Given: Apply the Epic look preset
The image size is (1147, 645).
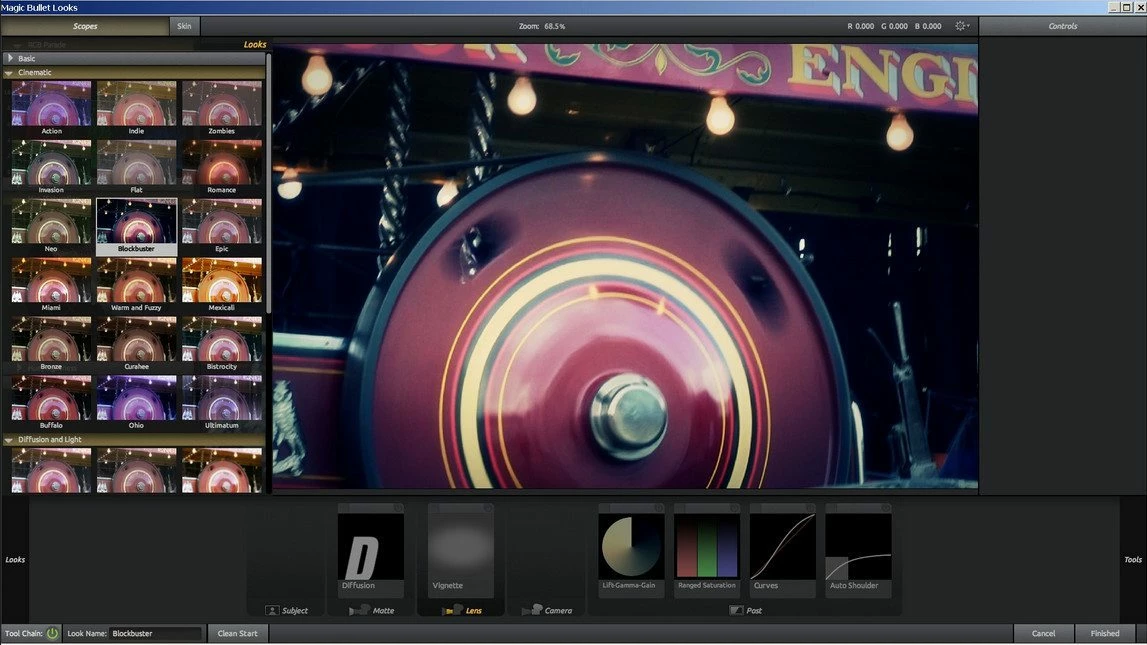Looking at the screenshot, I should (x=222, y=226).
